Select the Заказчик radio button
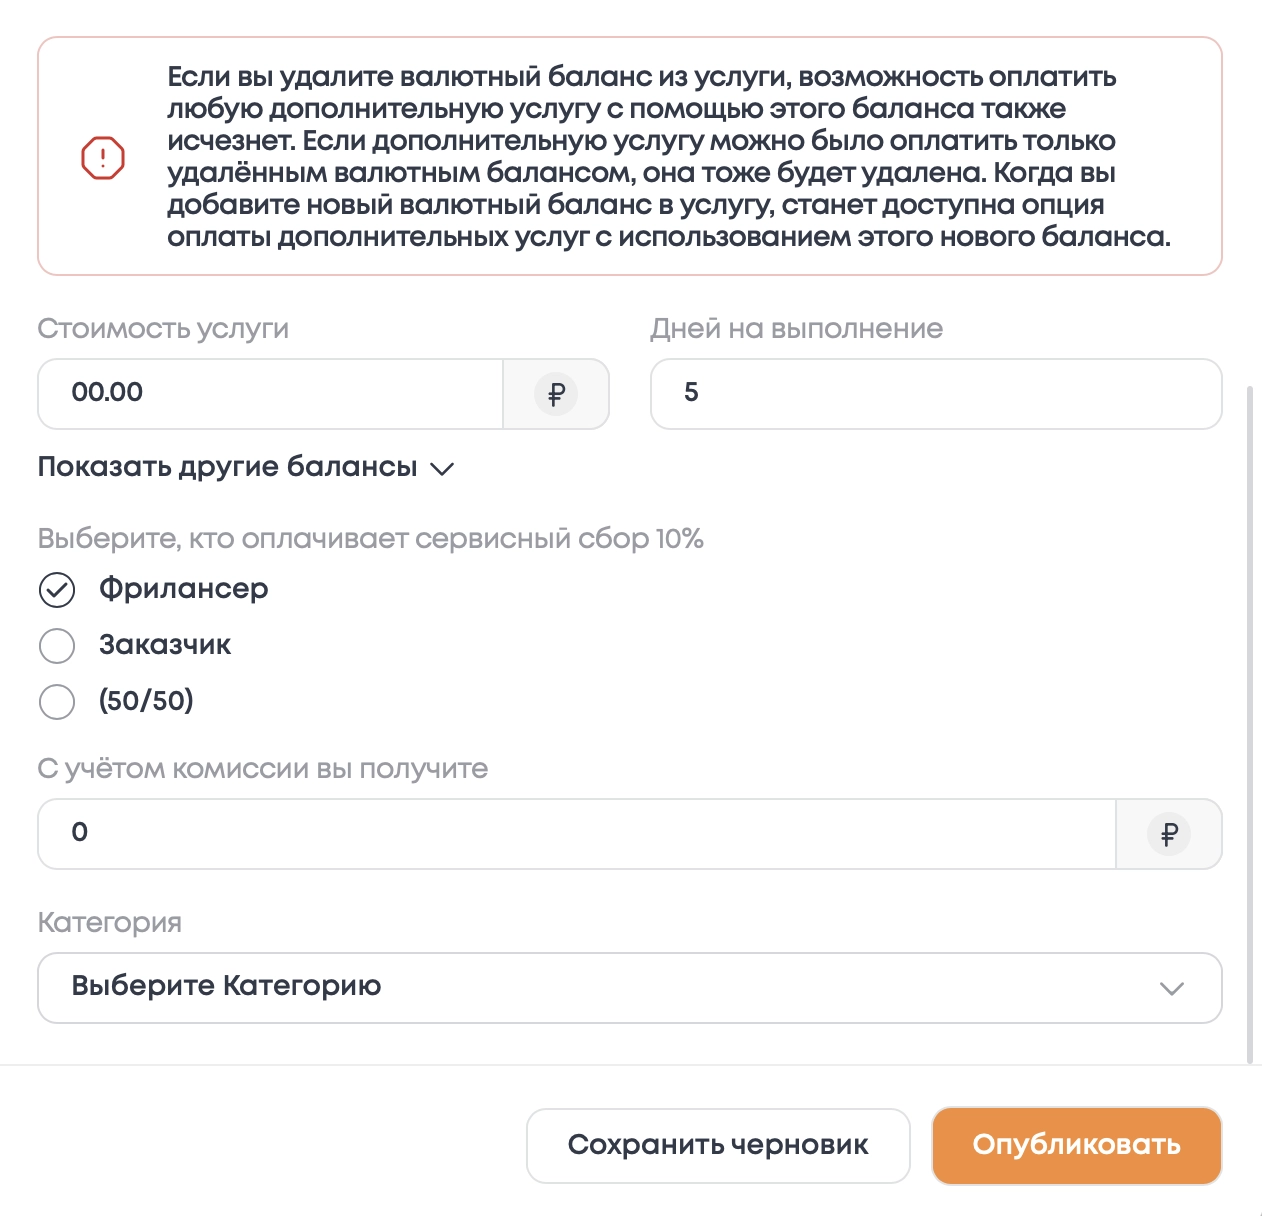Screen dimensions: 1262x1216 [57, 646]
